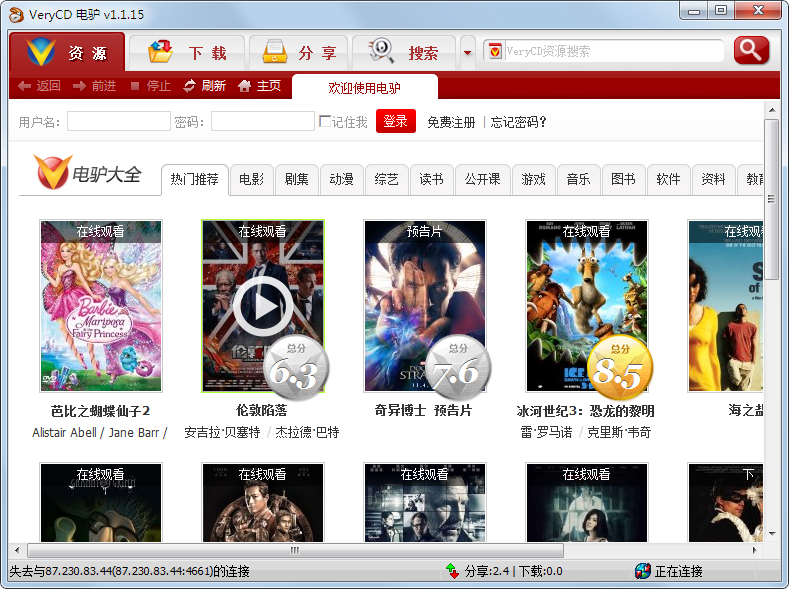This screenshot has width=789, height=589.
Task: Open the 芭比之蝴蝶仙子2 title link
Action: coord(101,411)
